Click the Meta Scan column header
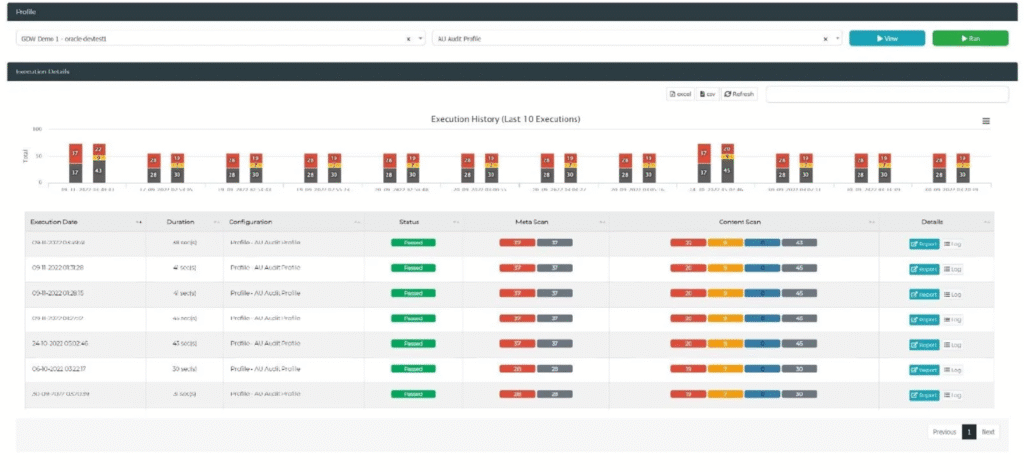Image resolution: width=1024 pixels, height=472 pixels. [536, 223]
